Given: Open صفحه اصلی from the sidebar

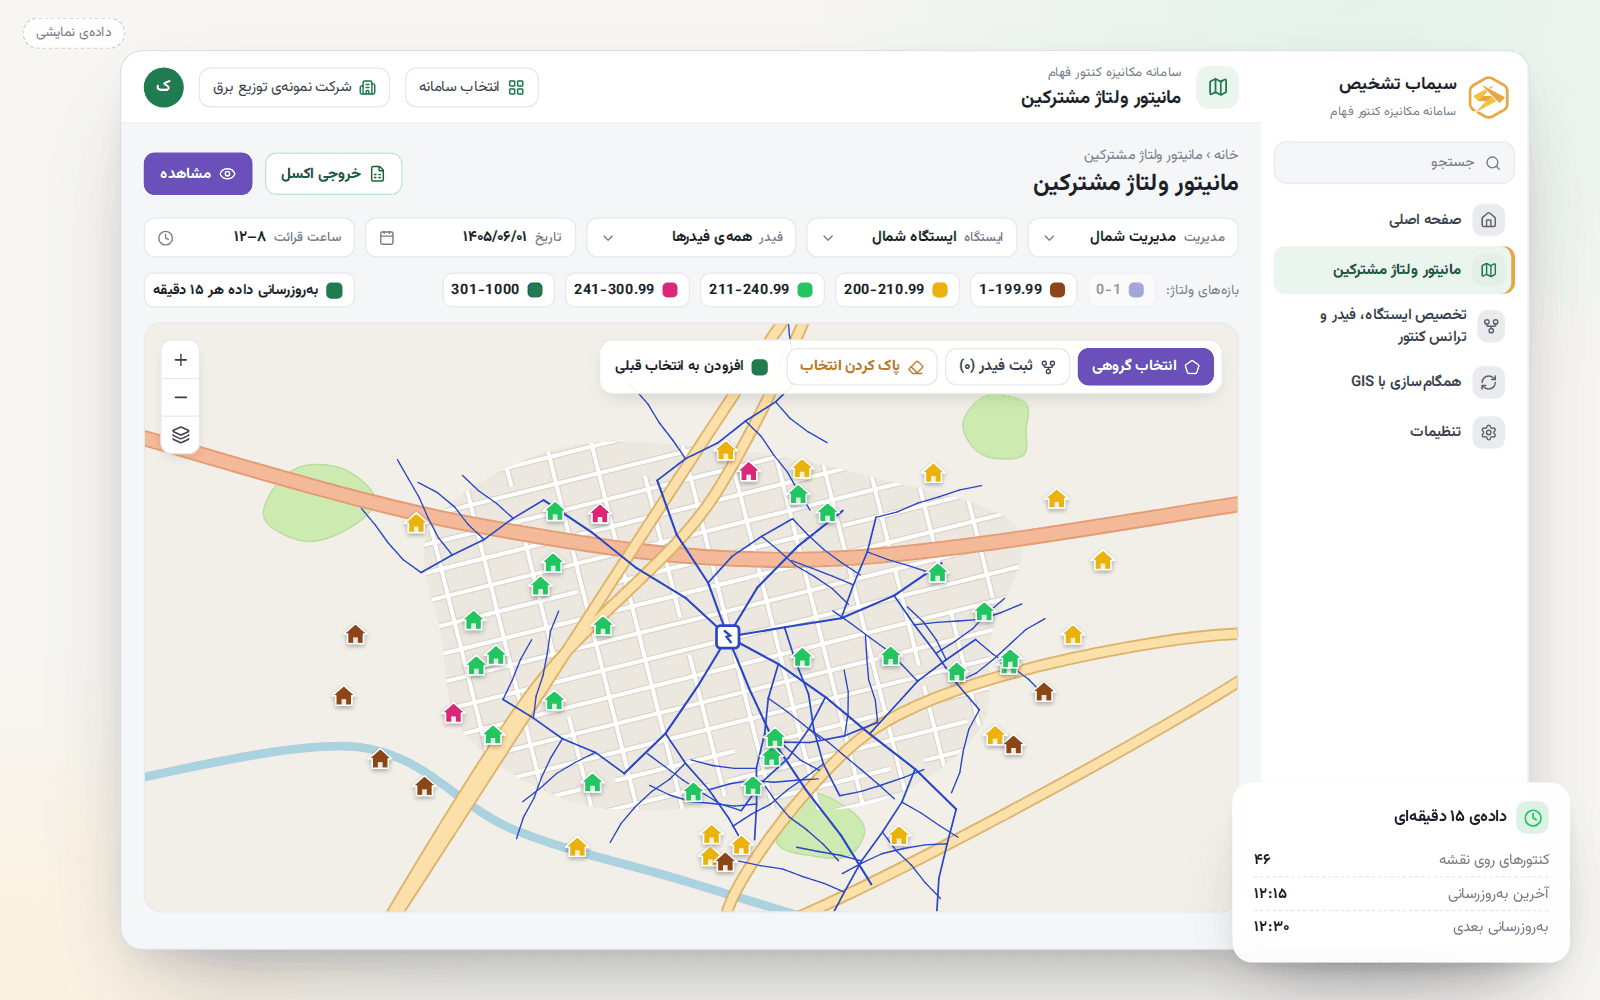Looking at the screenshot, I should click(1393, 219).
